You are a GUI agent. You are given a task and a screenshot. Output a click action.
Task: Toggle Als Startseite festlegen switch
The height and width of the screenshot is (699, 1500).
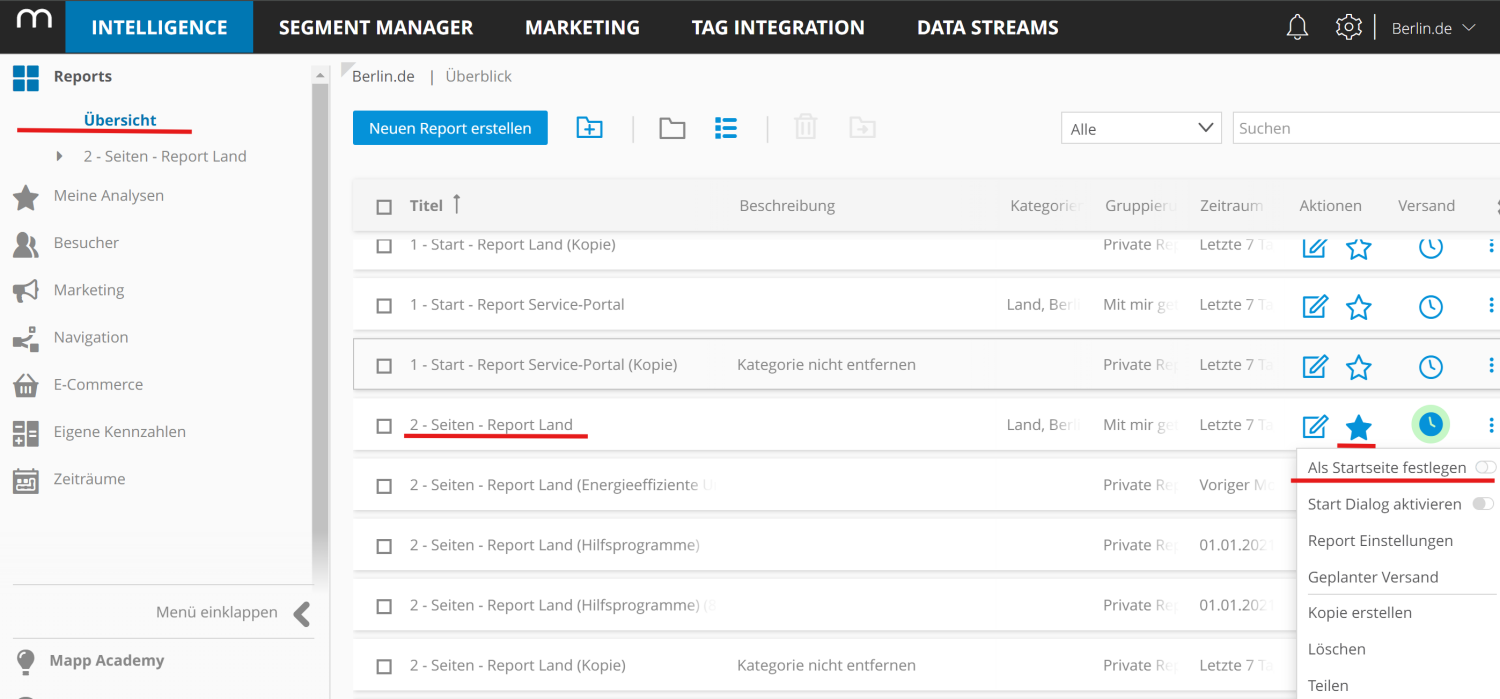pyautogui.click(x=1485, y=468)
